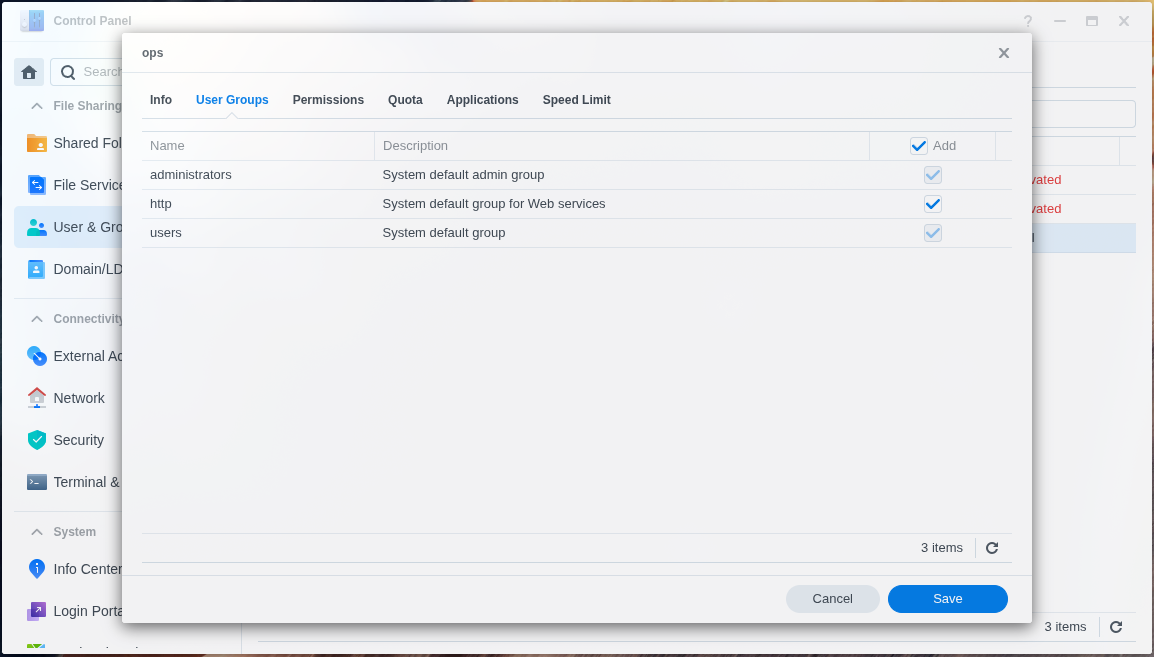The image size is (1154, 657).
Task: Click the users row 'System default group' description
Action: (444, 232)
